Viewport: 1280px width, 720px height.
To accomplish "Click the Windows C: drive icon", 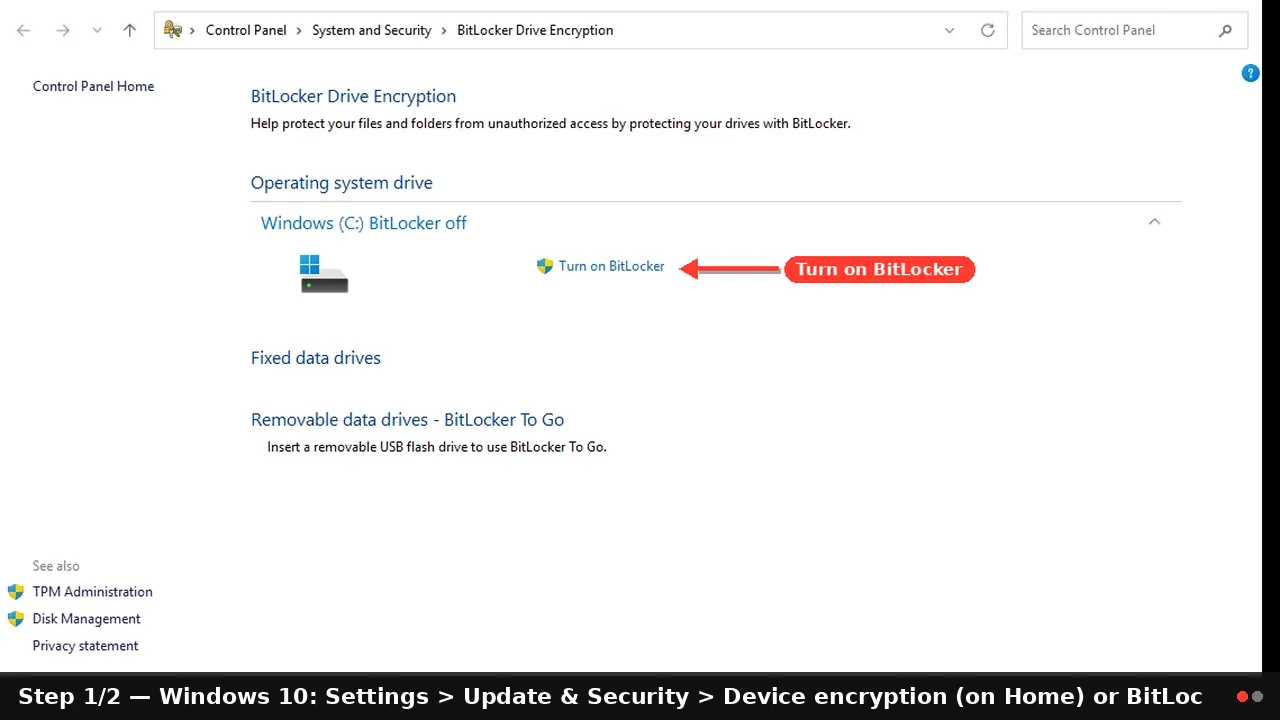I will pyautogui.click(x=324, y=273).
